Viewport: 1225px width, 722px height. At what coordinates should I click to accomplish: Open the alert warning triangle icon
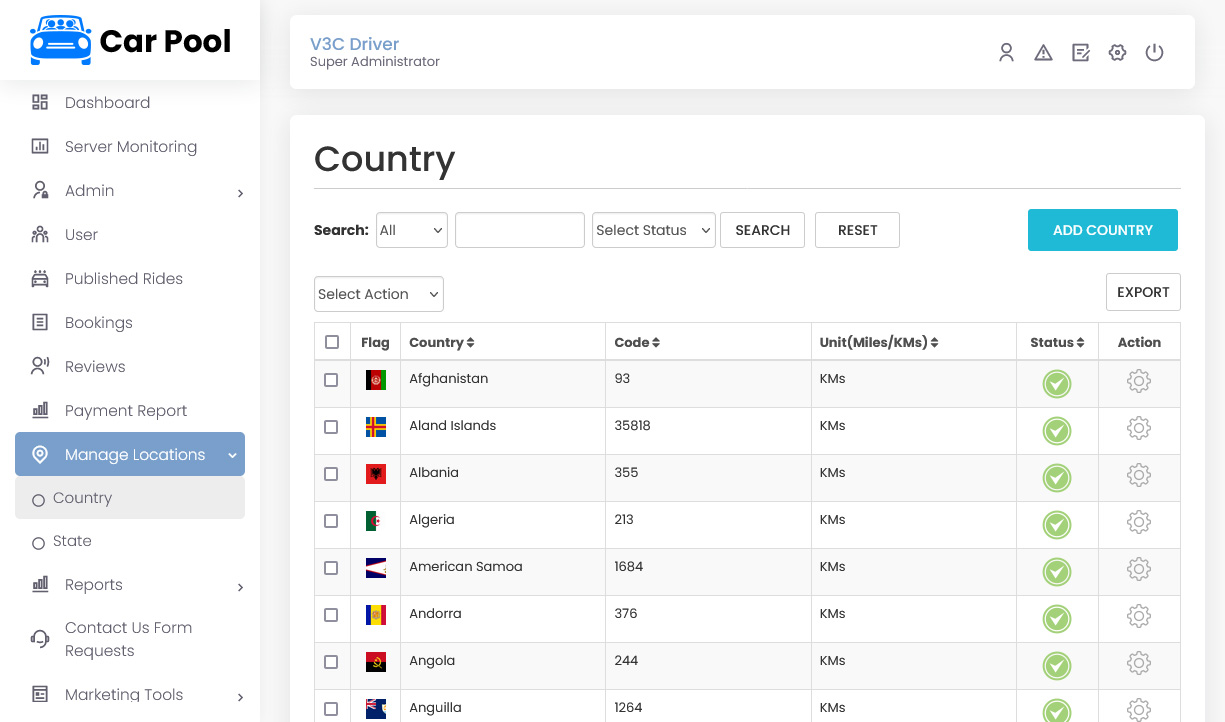[1043, 53]
